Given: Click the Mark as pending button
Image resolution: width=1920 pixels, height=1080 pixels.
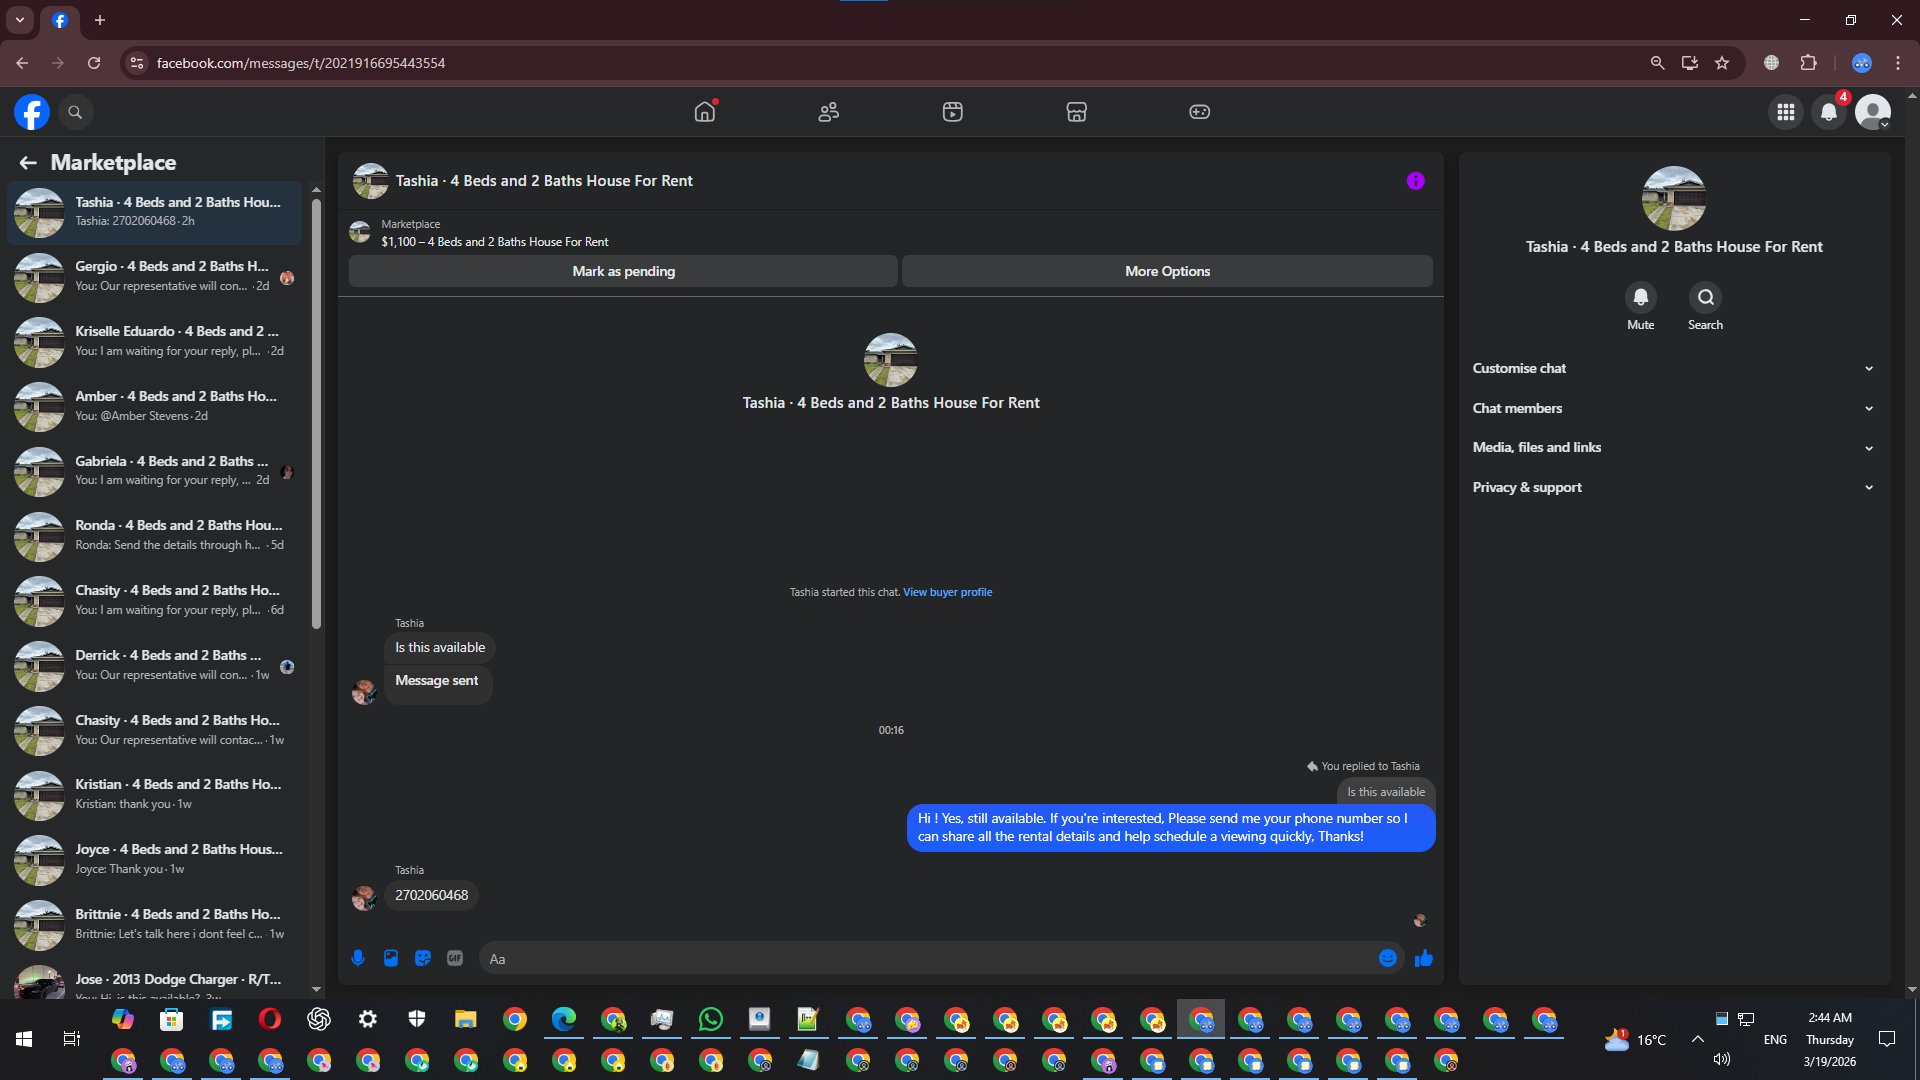Looking at the screenshot, I should (623, 271).
